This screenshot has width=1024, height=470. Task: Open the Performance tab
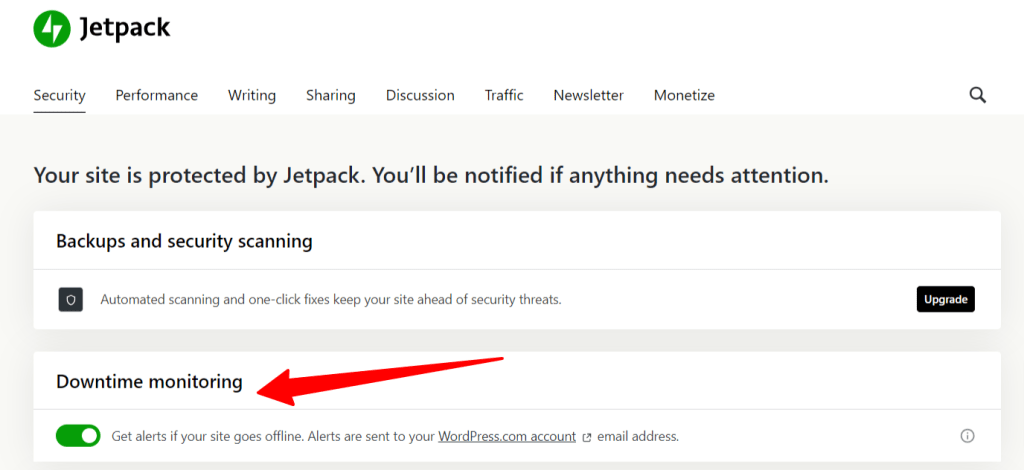coord(157,95)
